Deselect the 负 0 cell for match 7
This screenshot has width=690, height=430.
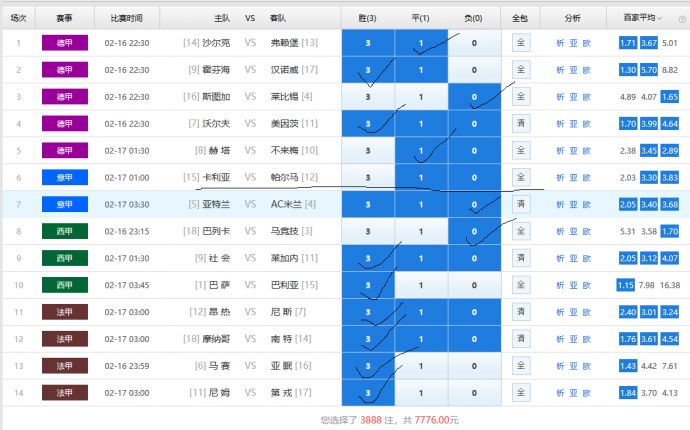pos(474,204)
